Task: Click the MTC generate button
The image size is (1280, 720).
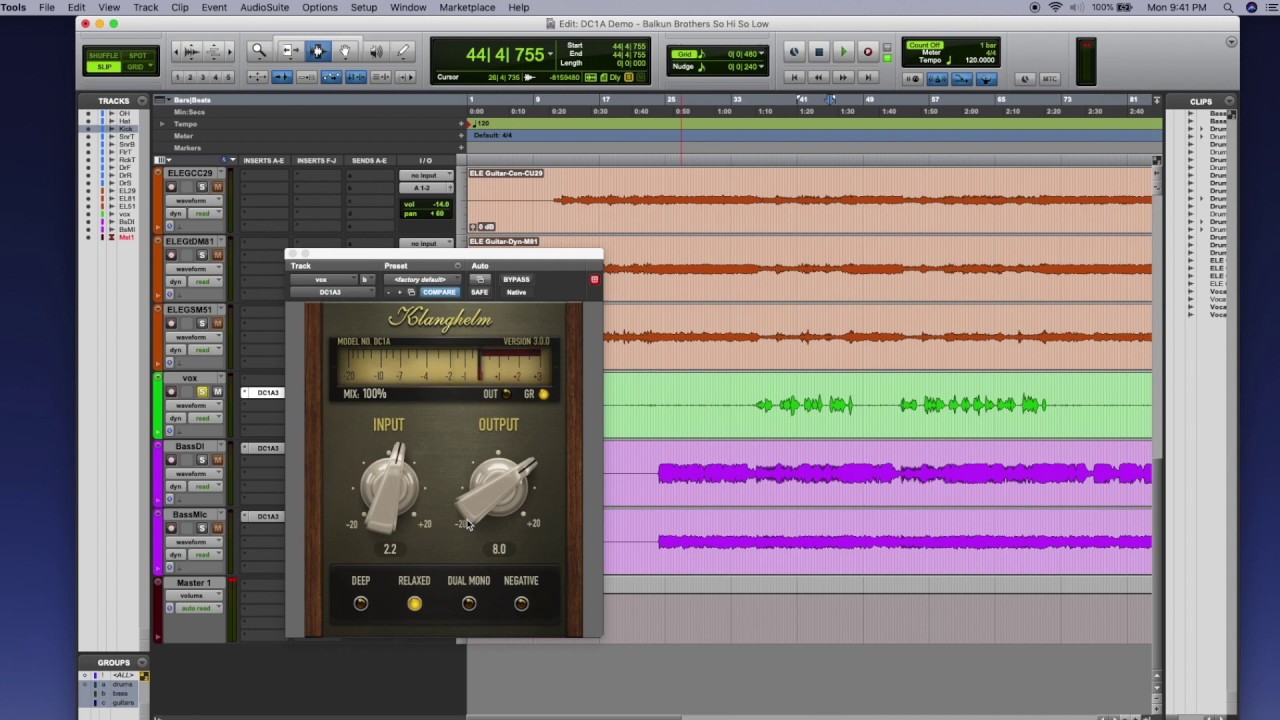Action: click(x=1049, y=79)
